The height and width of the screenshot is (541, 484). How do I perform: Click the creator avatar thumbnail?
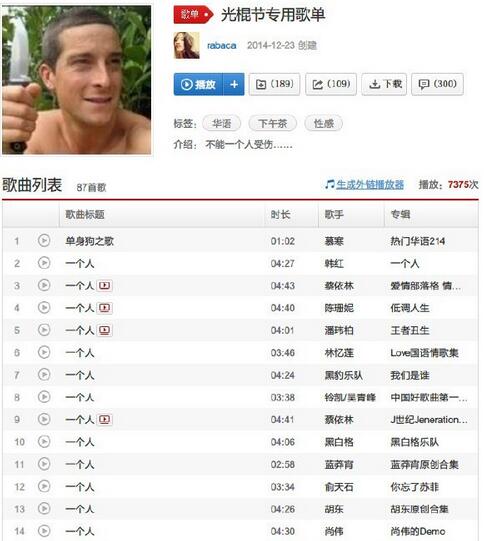pos(186,45)
